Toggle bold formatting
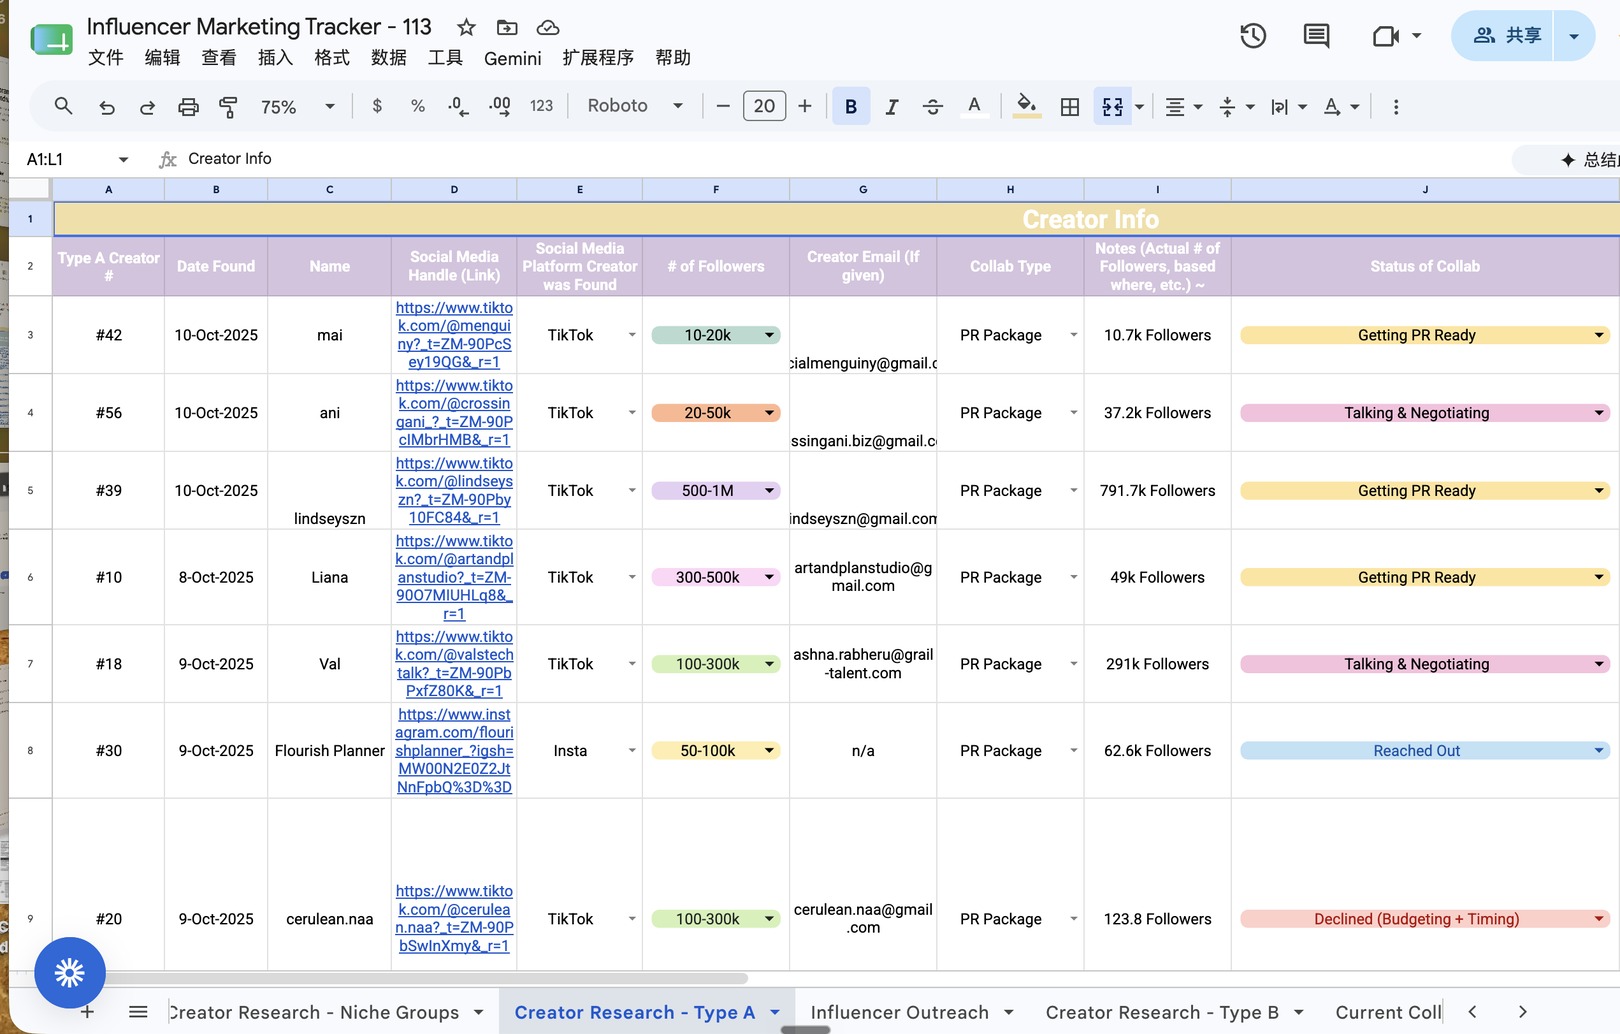1620x1034 pixels. click(851, 106)
